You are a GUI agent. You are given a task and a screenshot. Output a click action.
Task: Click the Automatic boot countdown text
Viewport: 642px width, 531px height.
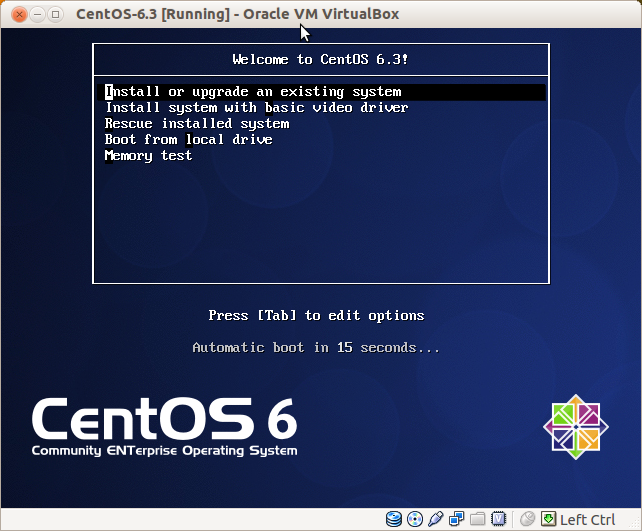coord(316,348)
